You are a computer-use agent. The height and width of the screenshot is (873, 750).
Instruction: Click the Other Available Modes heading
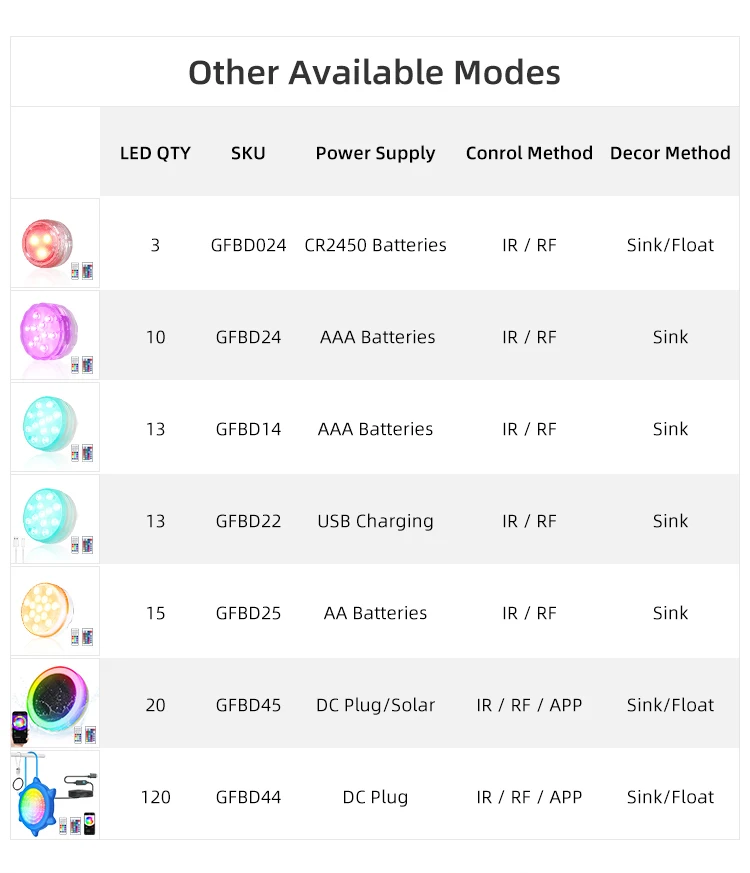374,72
